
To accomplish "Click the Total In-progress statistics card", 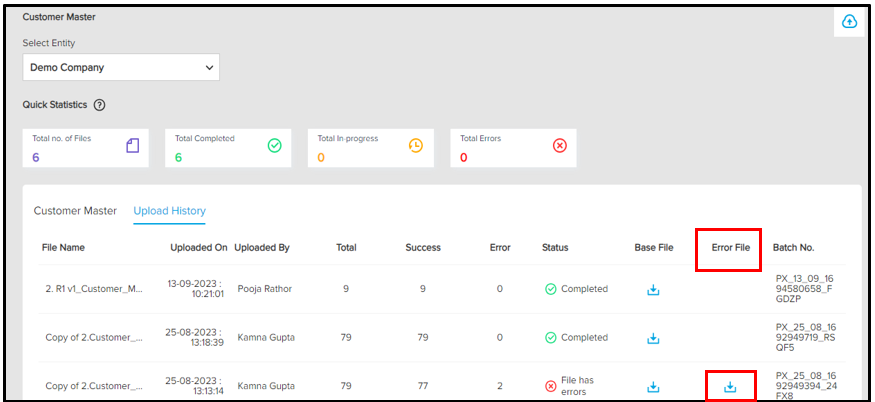I will pyautogui.click(x=371, y=148).
